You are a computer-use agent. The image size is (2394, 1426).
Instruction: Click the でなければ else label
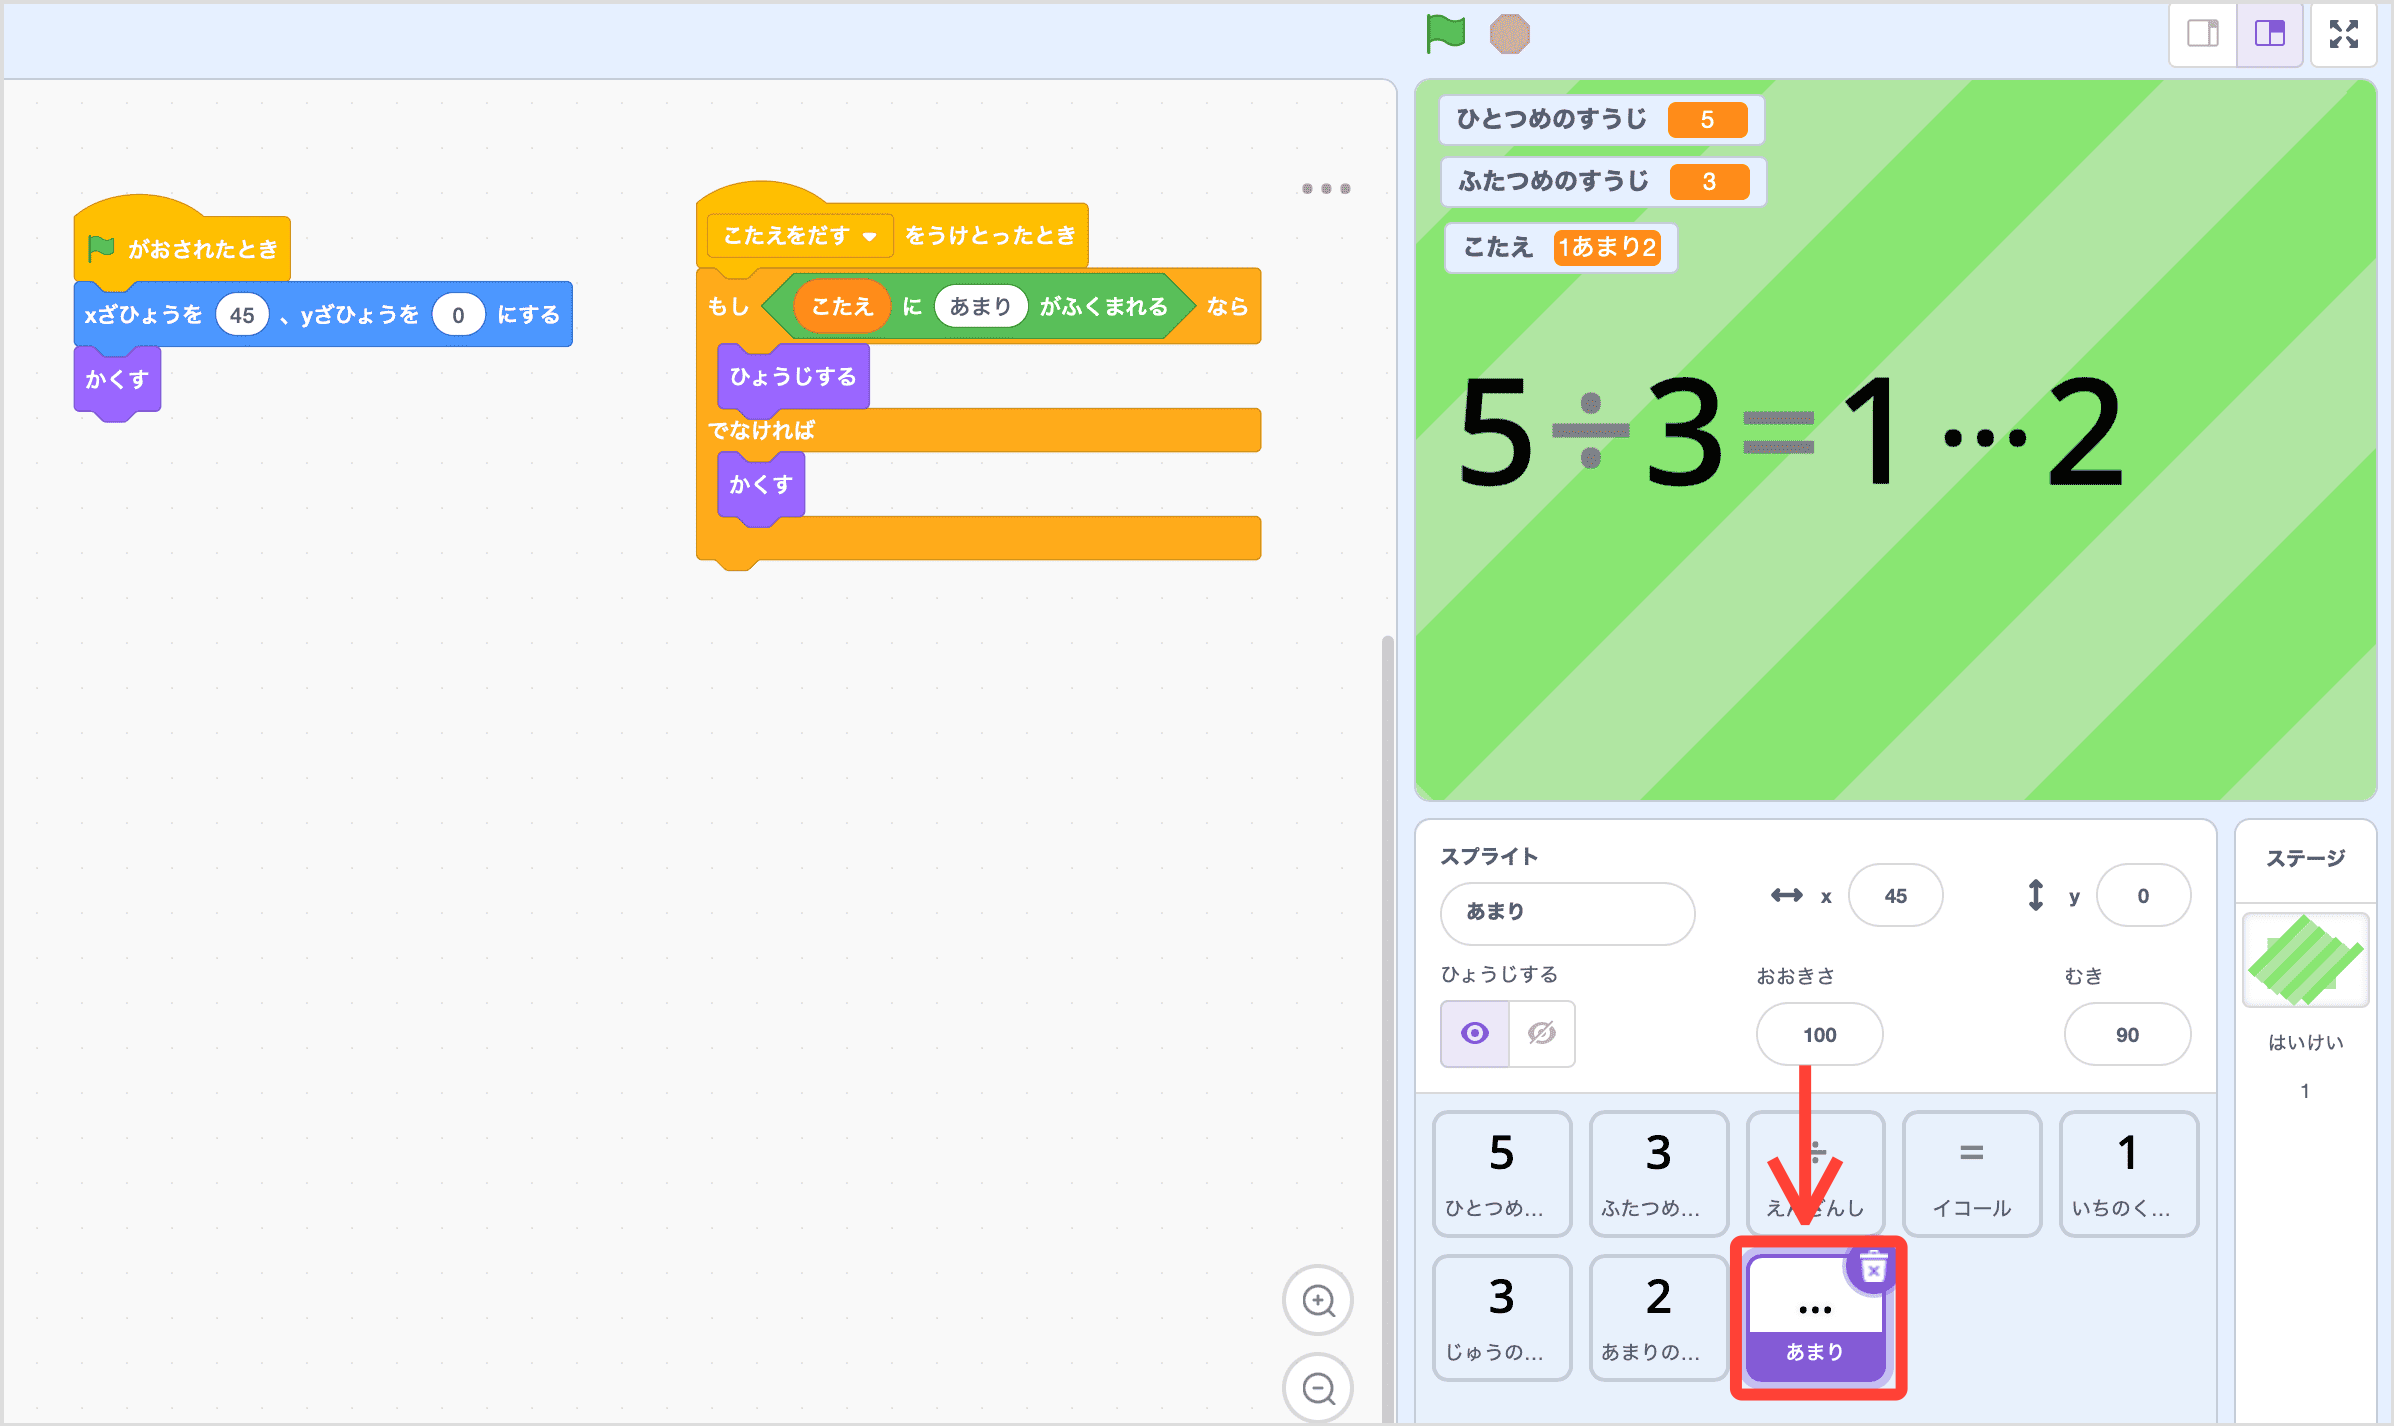[761, 431]
